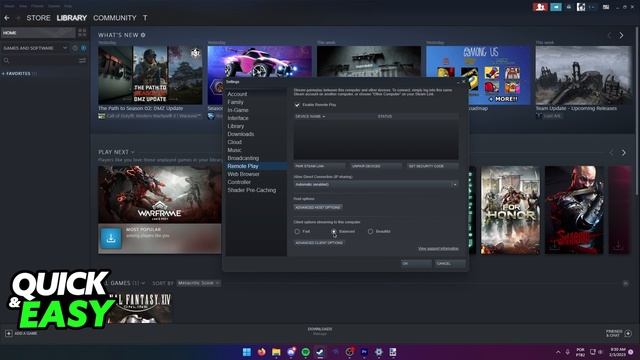640x360 pixels.
Task: Open For Honor game thumbnail
Action: pyautogui.click(x=510, y=210)
